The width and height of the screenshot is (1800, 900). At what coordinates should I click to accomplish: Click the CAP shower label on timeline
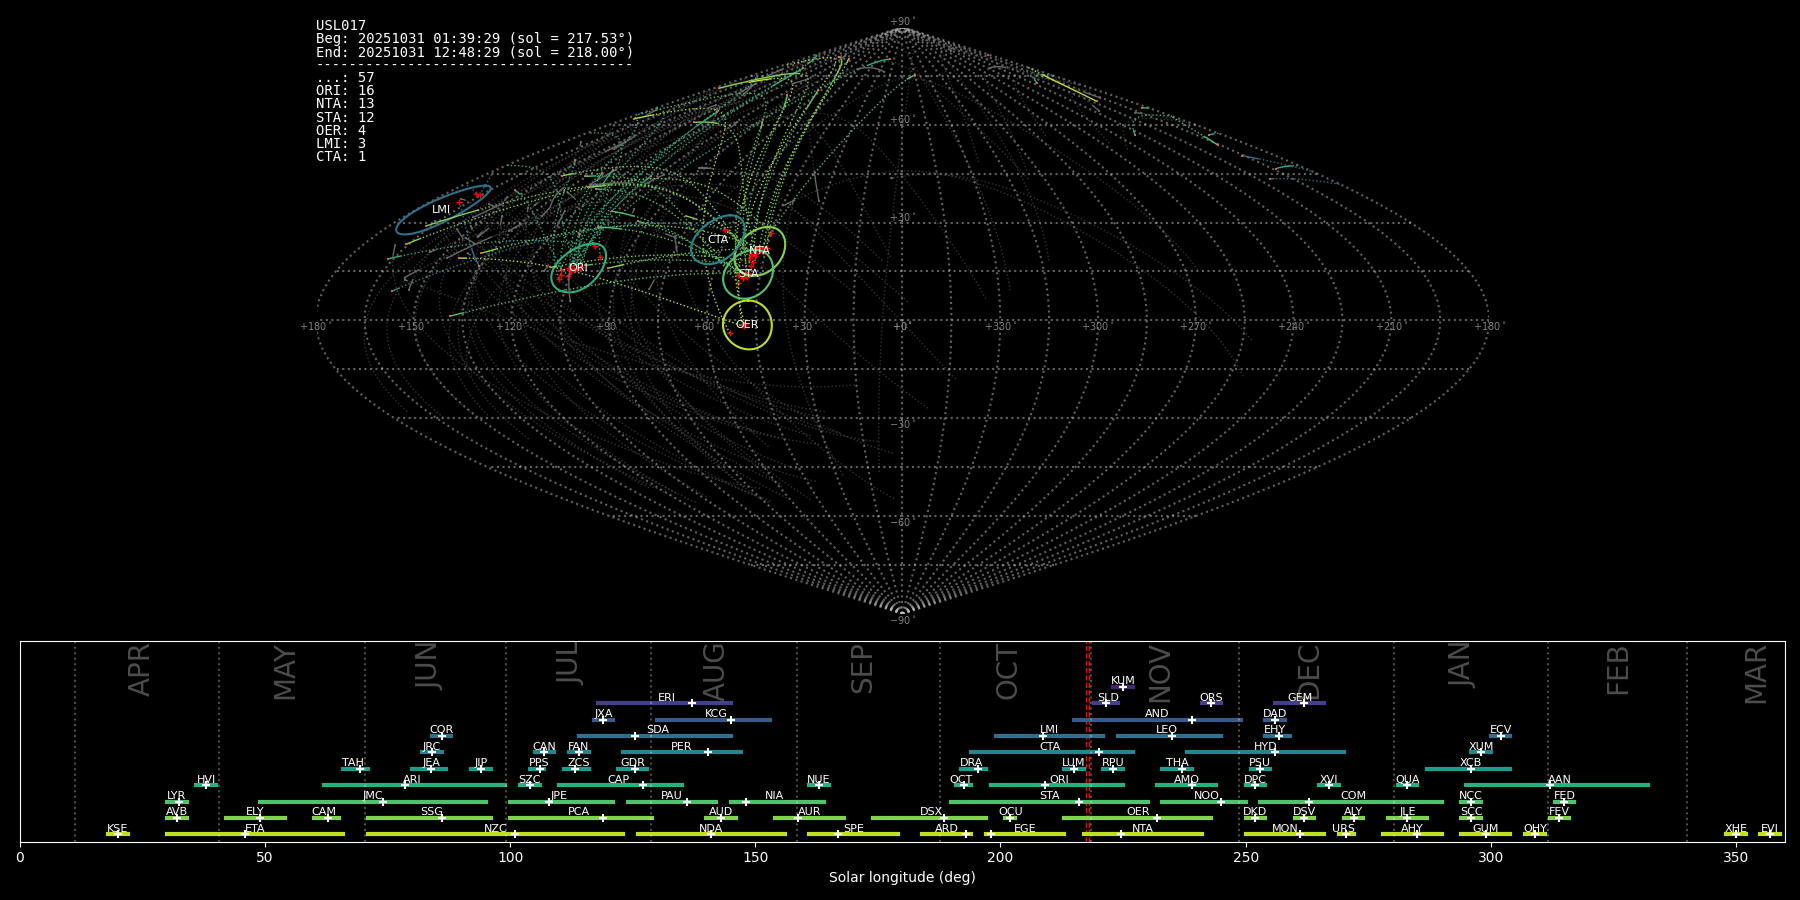(619, 780)
